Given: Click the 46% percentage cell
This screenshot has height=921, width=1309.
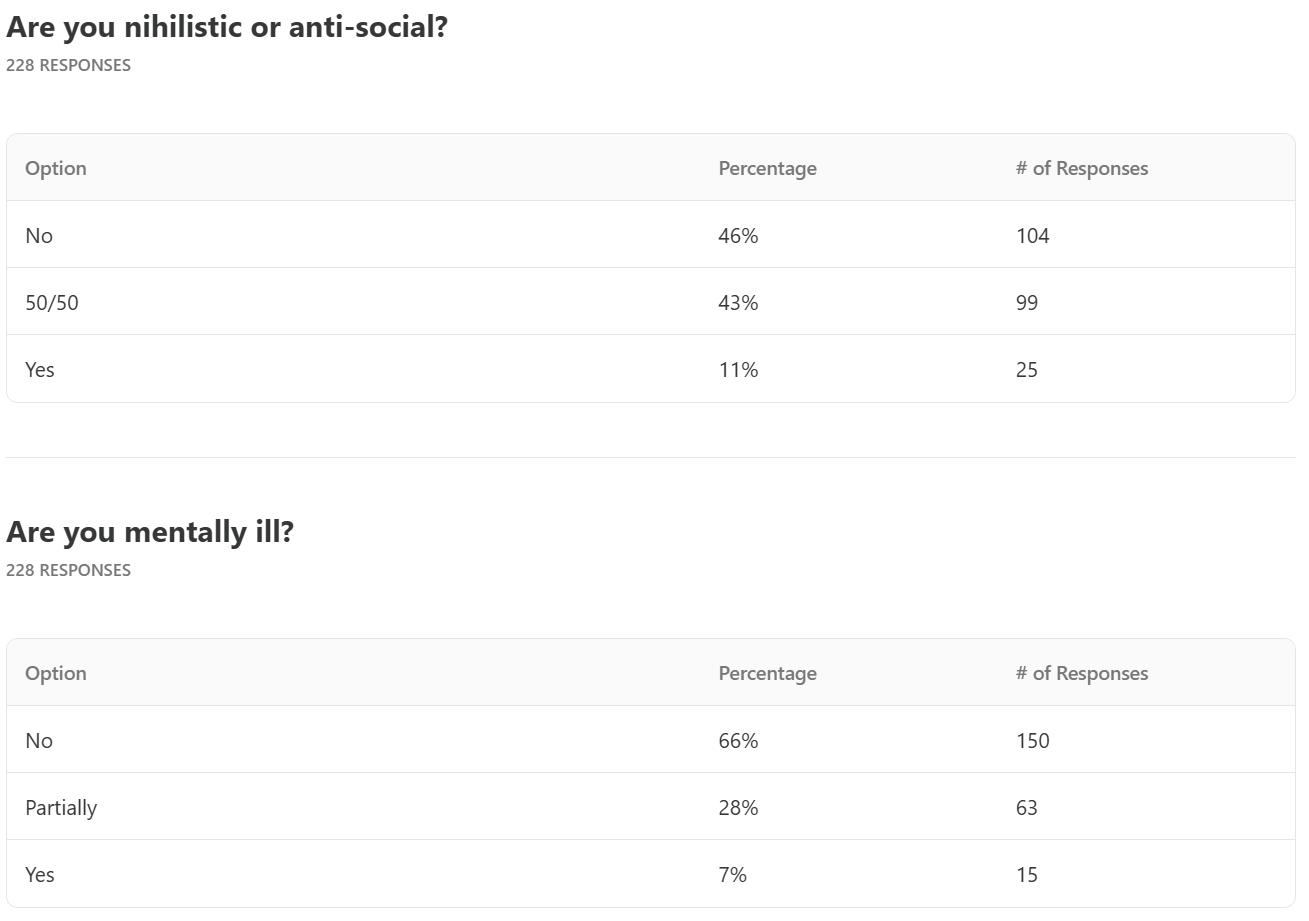Looking at the screenshot, I should click(738, 235).
